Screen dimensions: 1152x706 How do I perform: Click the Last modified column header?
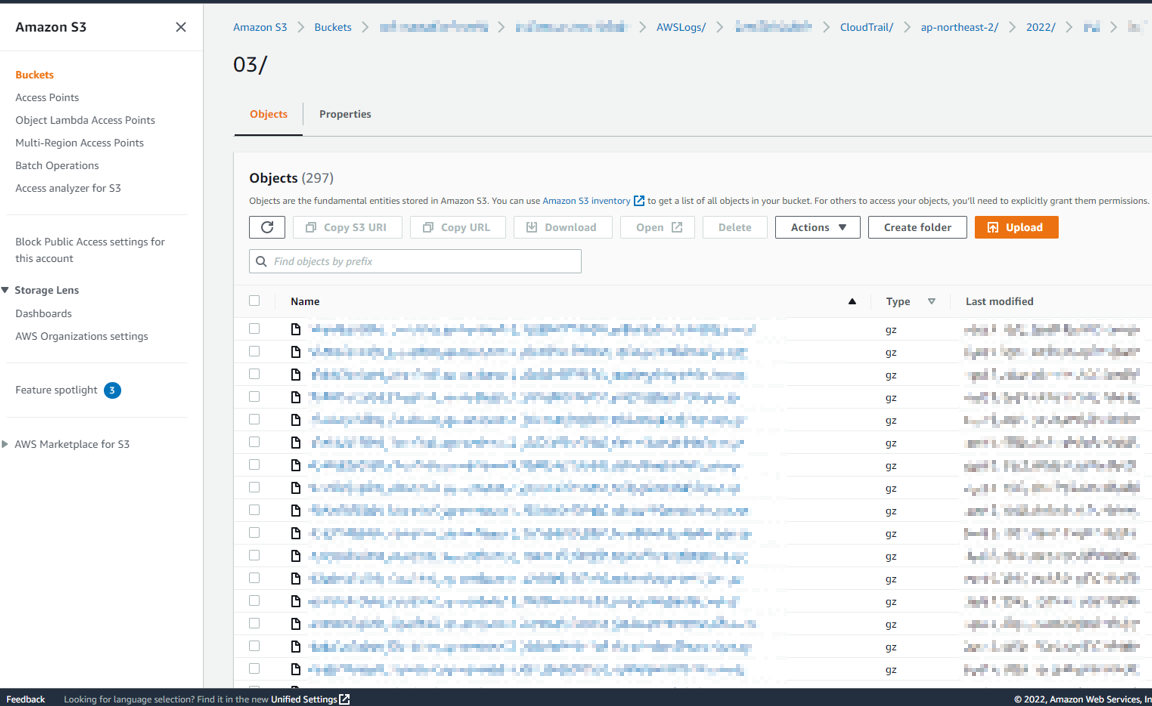click(x=999, y=301)
